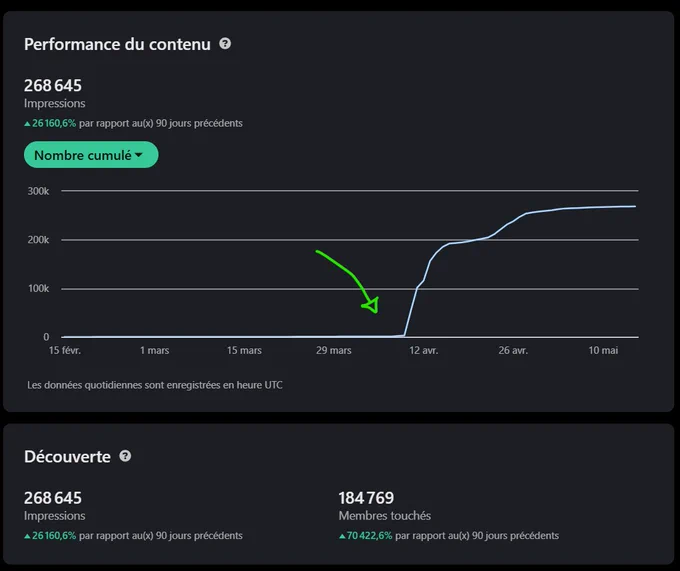Click the 15 févr. date label
The height and width of the screenshot is (571, 680).
tap(65, 350)
